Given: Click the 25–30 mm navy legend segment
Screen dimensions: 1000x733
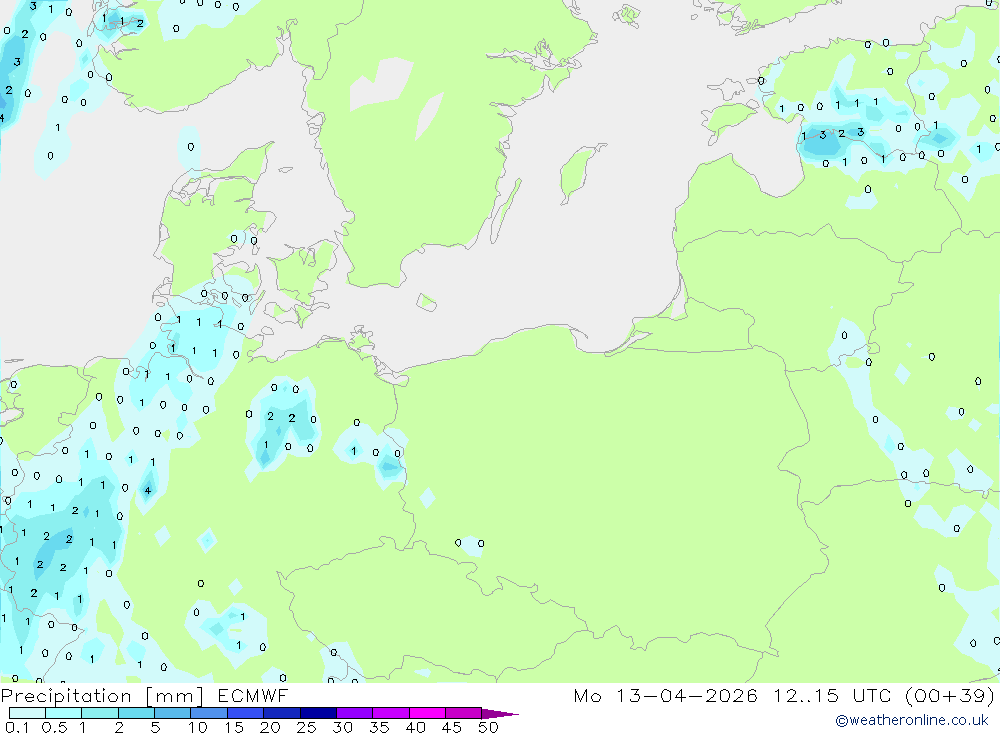Looking at the screenshot, I should (318, 713).
